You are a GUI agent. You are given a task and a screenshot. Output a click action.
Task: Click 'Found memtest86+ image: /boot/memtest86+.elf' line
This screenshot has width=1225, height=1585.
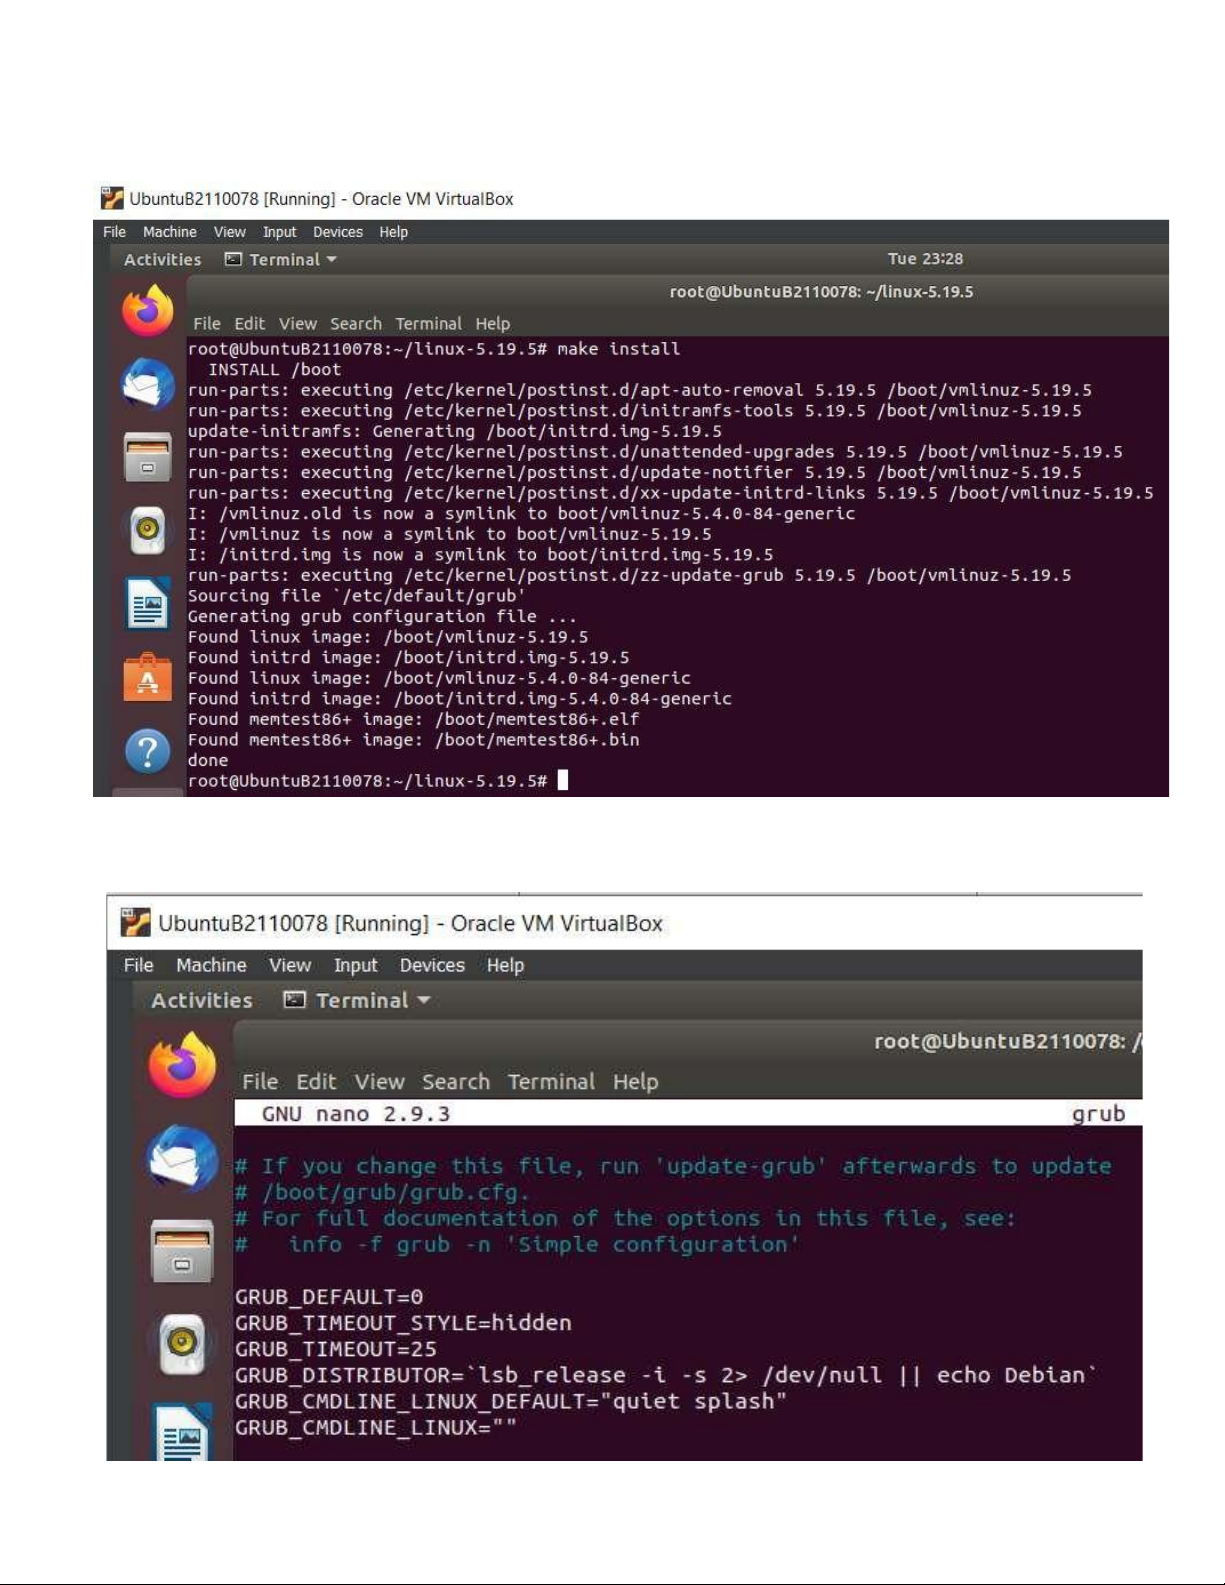[414, 719]
